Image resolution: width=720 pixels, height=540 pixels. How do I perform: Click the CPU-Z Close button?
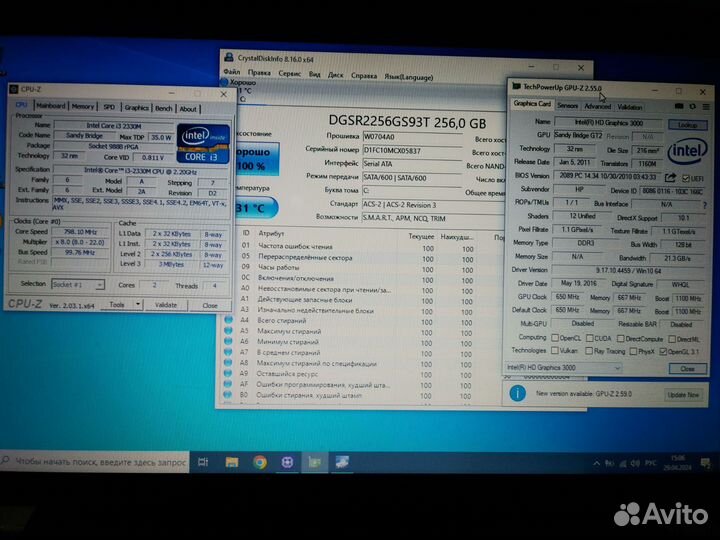(x=210, y=305)
